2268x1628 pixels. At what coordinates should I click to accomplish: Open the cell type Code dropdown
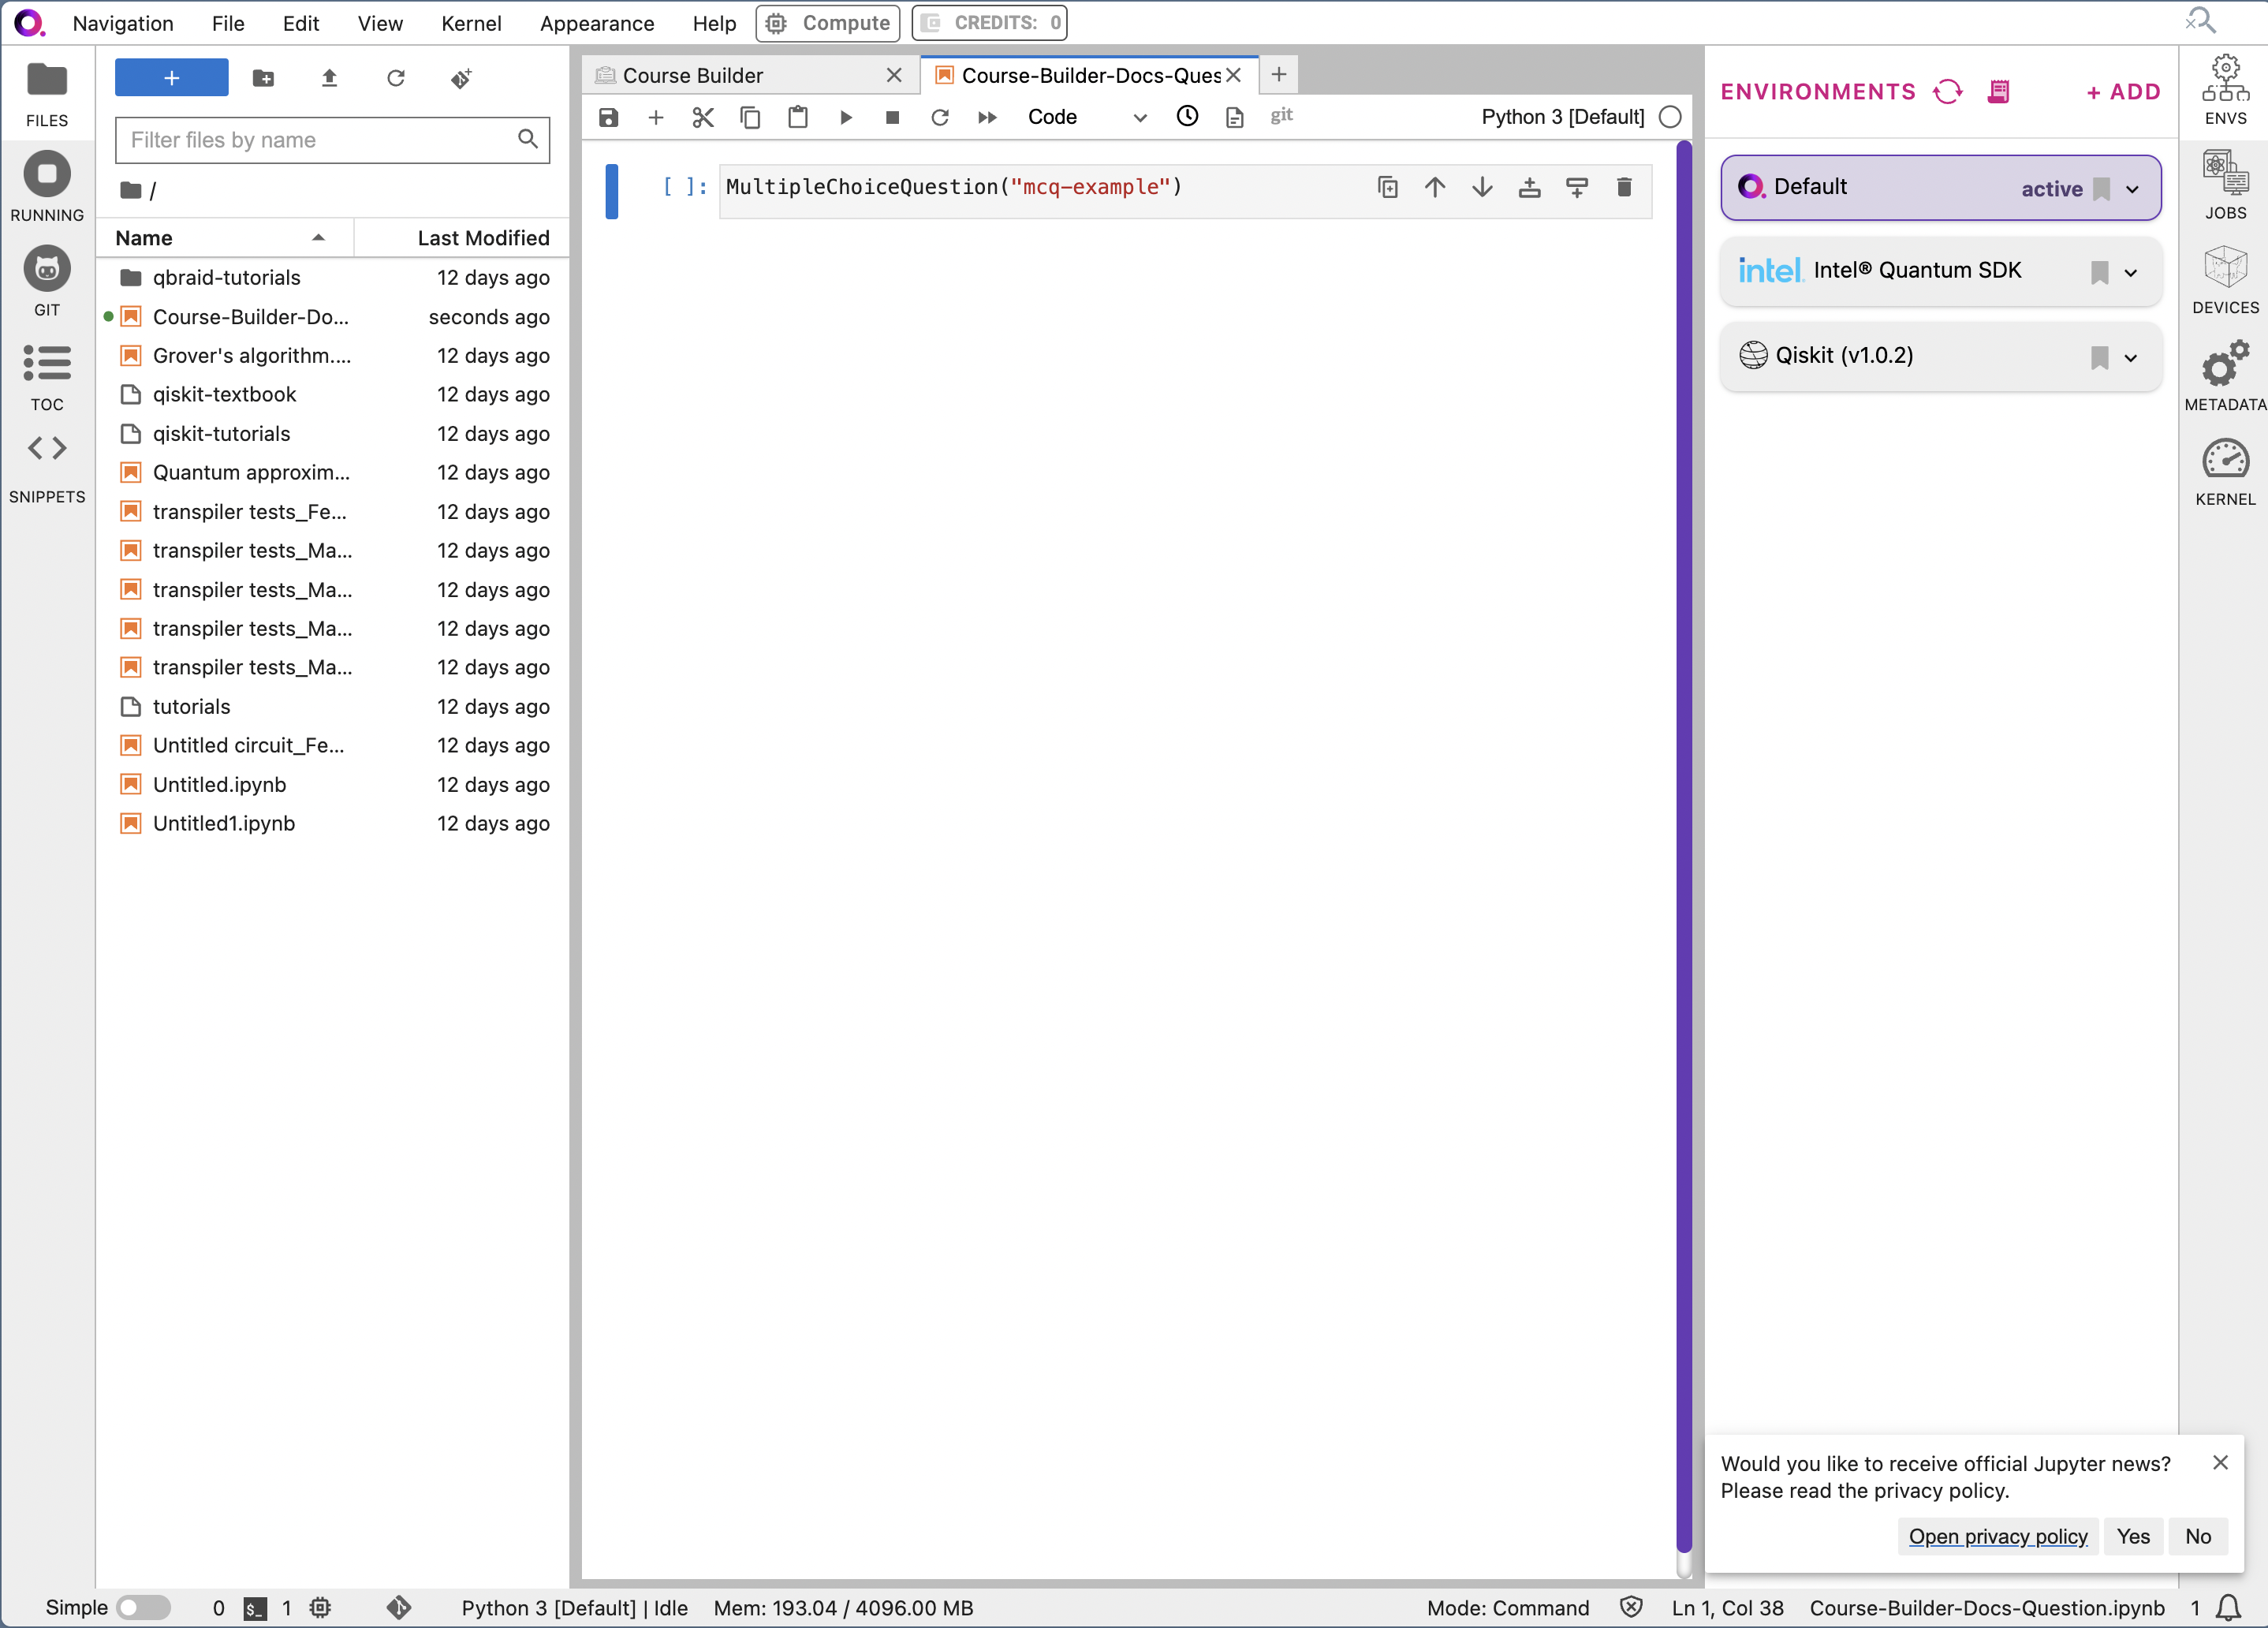(x=1086, y=117)
